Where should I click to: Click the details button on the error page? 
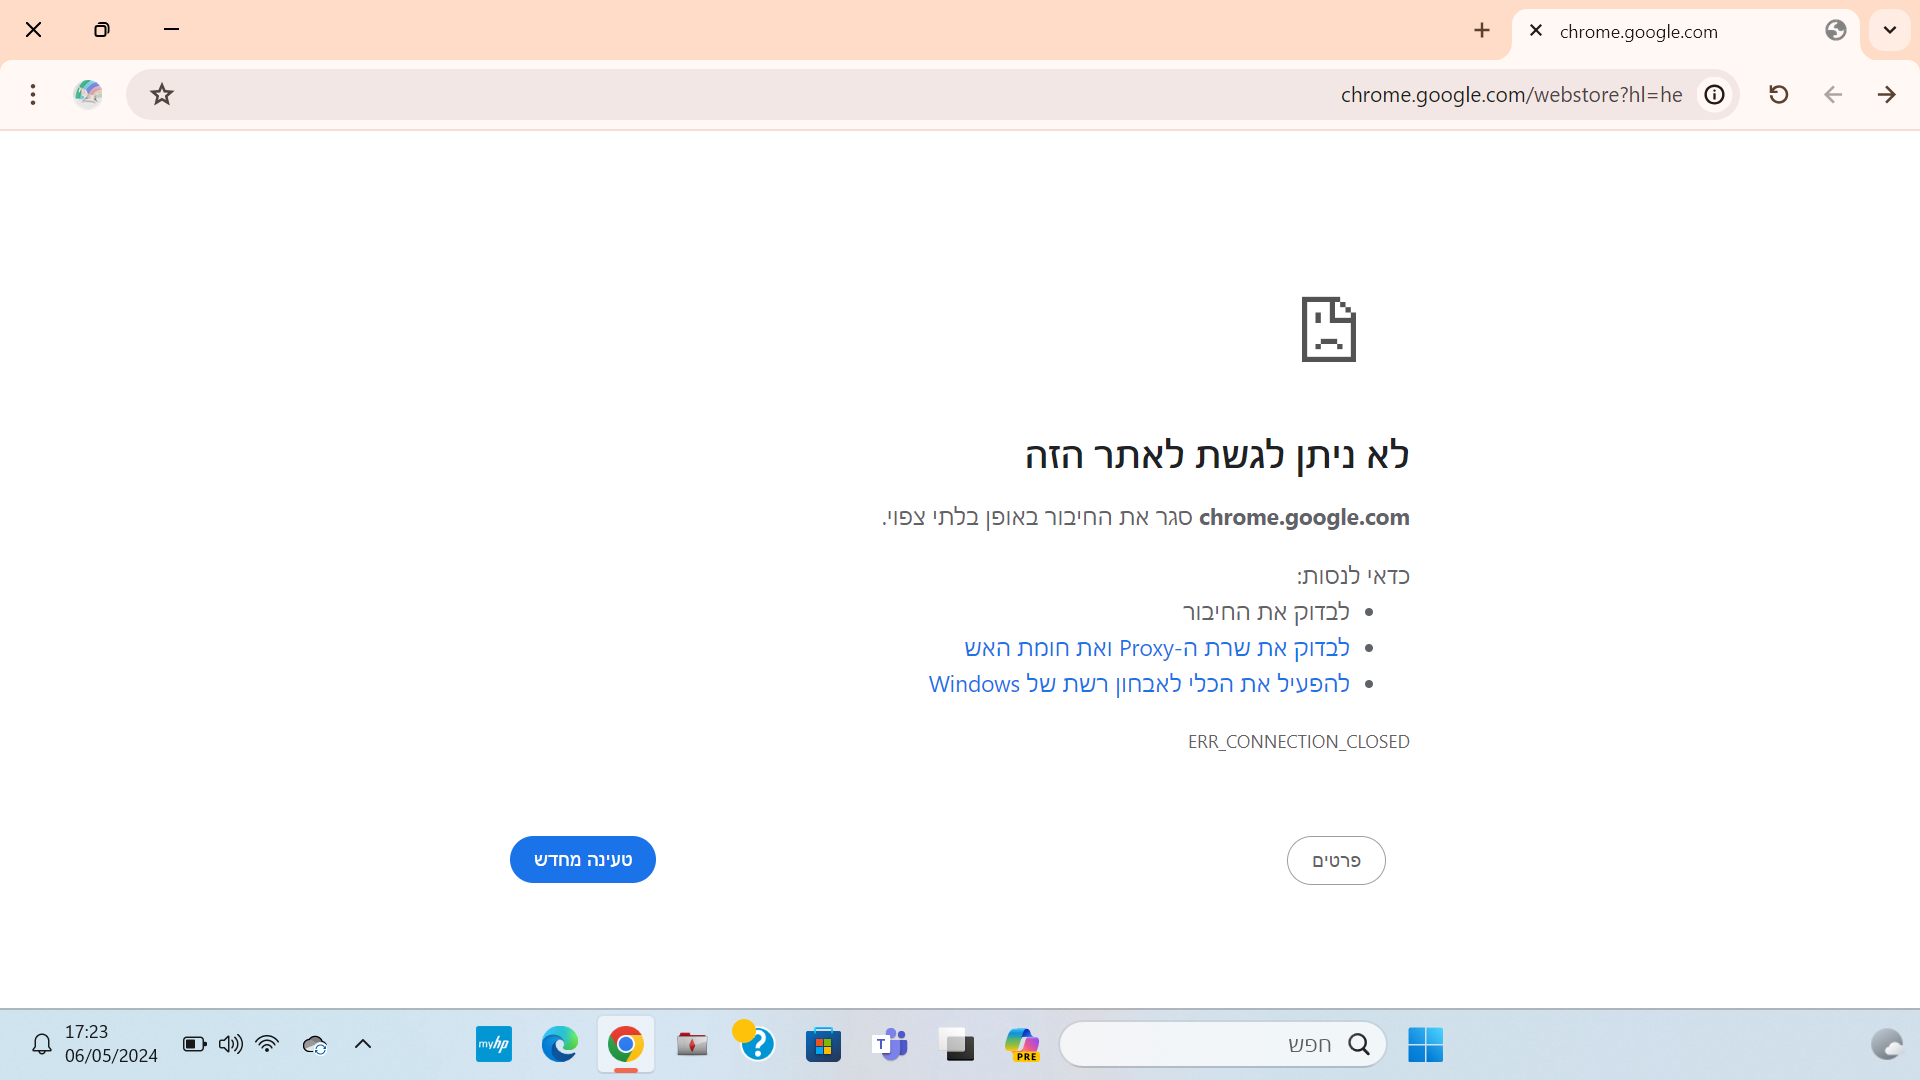coord(1336,860)
